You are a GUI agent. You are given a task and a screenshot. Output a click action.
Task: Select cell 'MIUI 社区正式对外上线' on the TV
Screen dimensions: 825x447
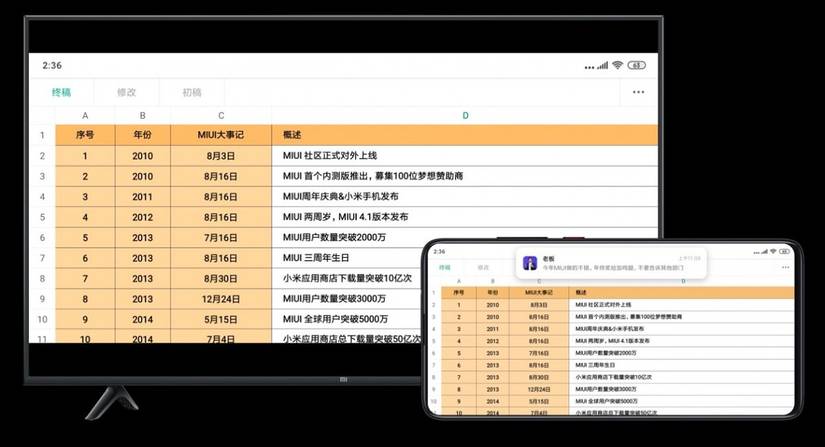point(465,156)
